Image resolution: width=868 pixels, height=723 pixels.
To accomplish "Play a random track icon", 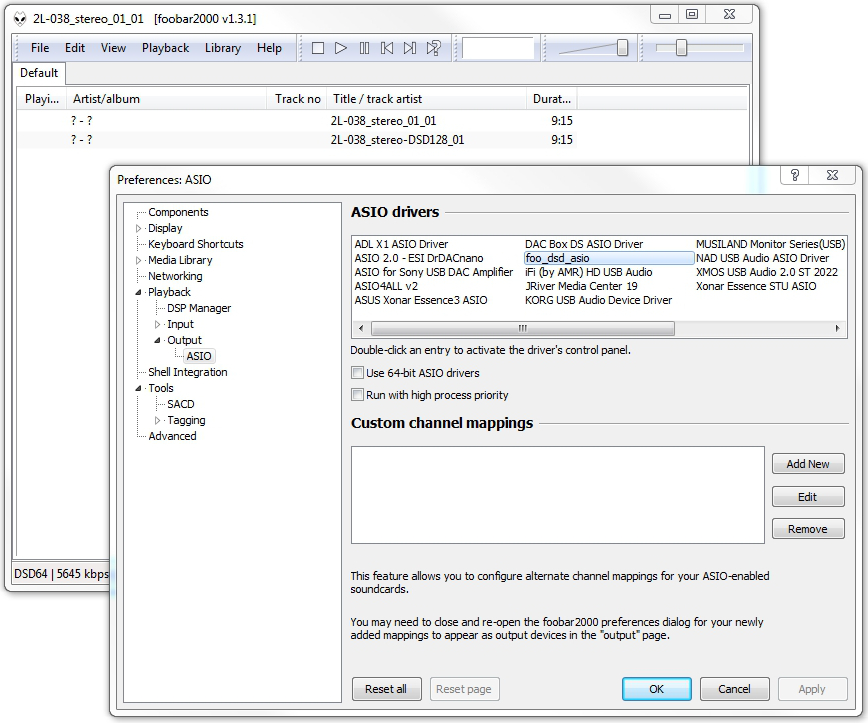I will [433, 48].
